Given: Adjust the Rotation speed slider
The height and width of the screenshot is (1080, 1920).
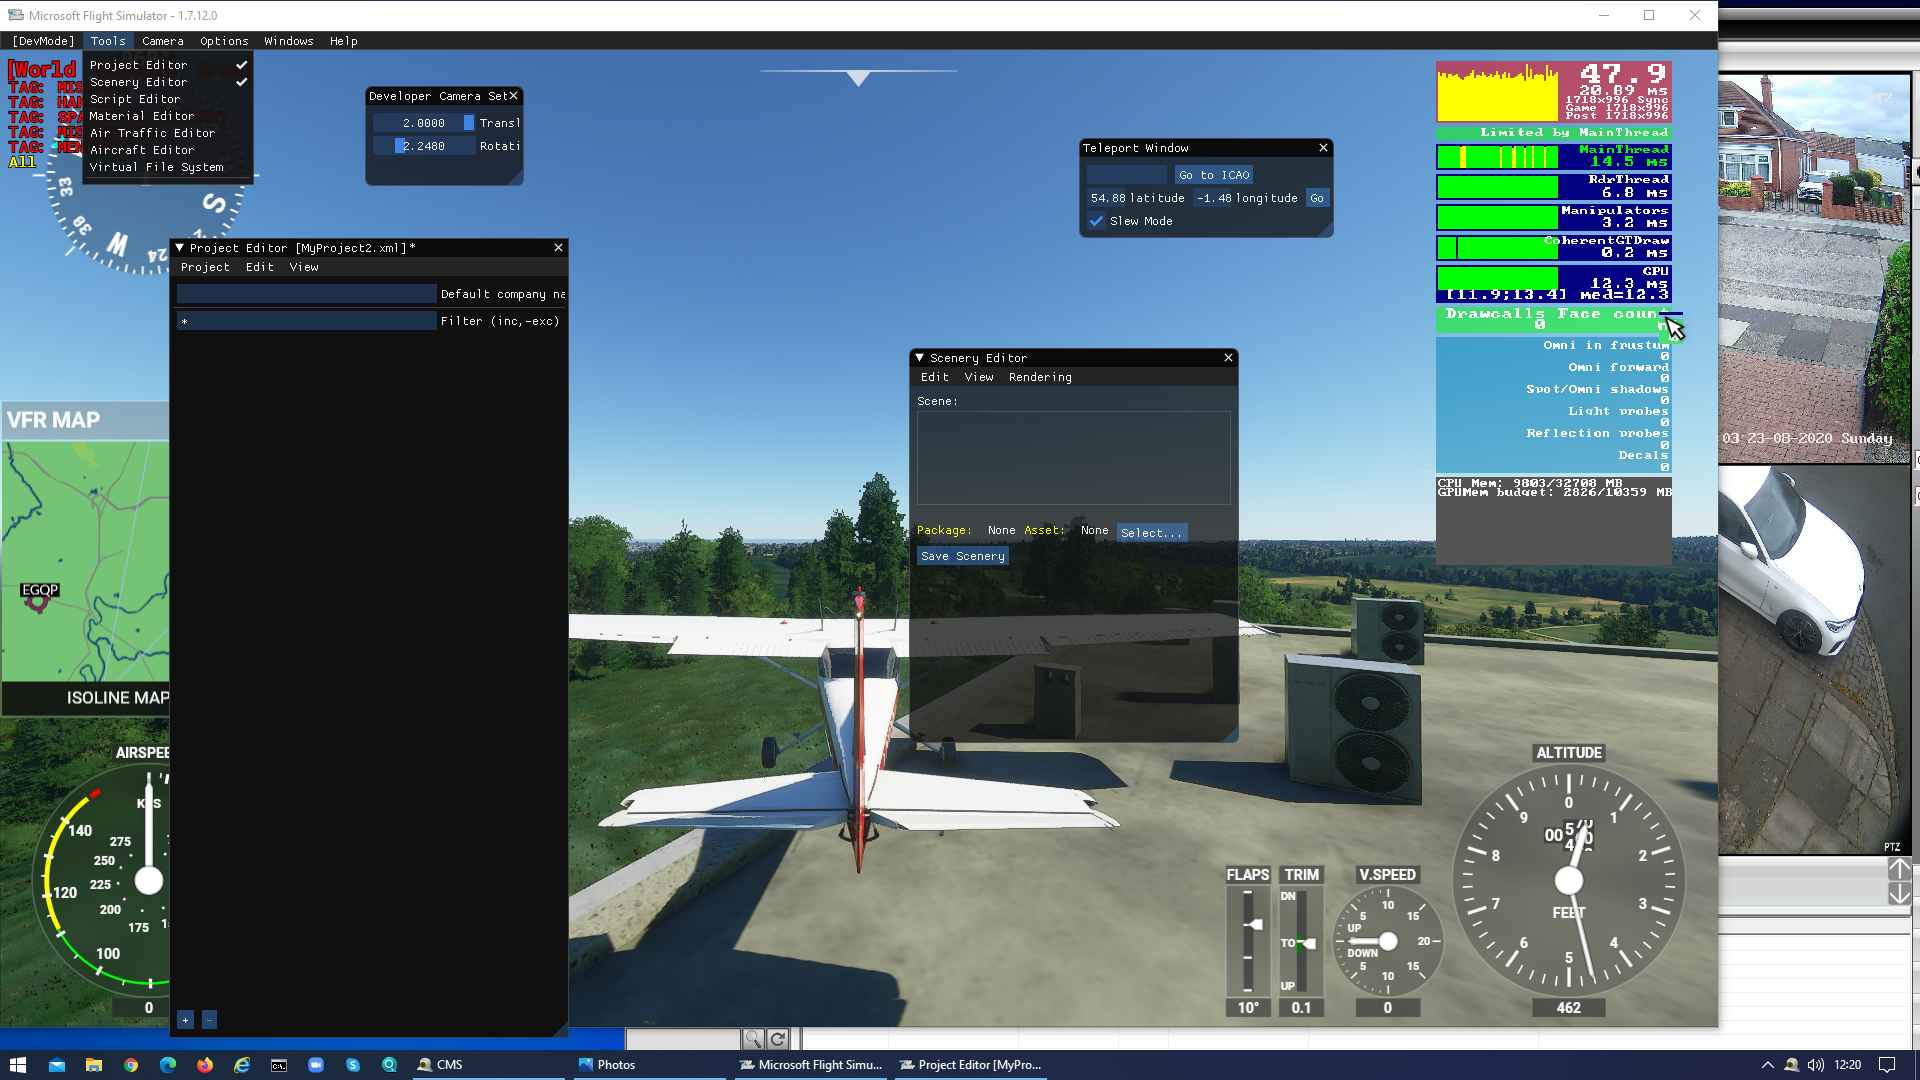Looking at the screenshot, I should click(x=424, y=146).
